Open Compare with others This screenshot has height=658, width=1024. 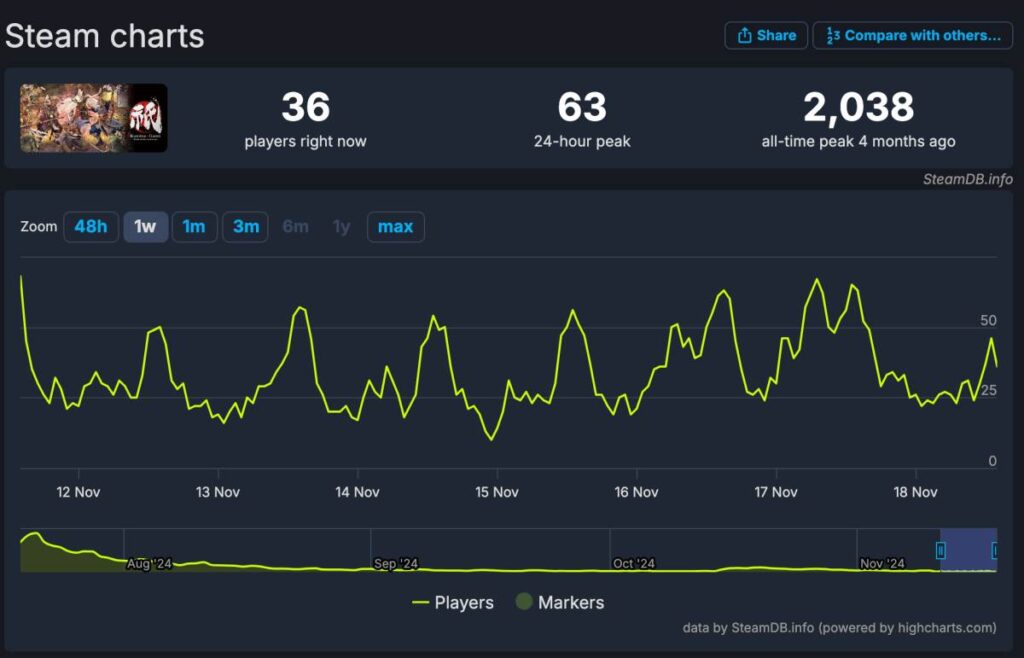click(x=912, y=35)
